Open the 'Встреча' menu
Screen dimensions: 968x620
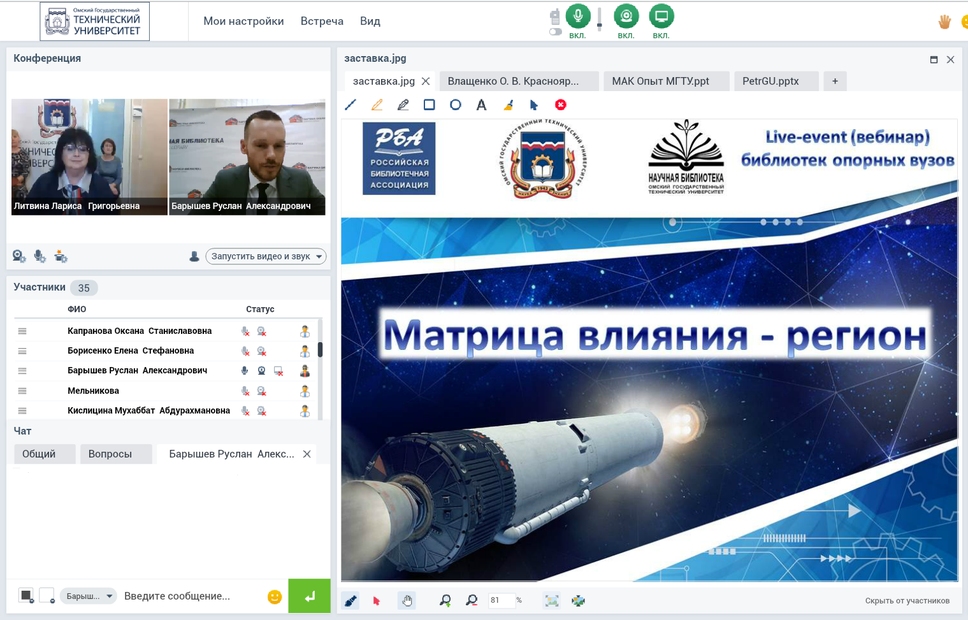pyautogui.click(x=321, y=20)
